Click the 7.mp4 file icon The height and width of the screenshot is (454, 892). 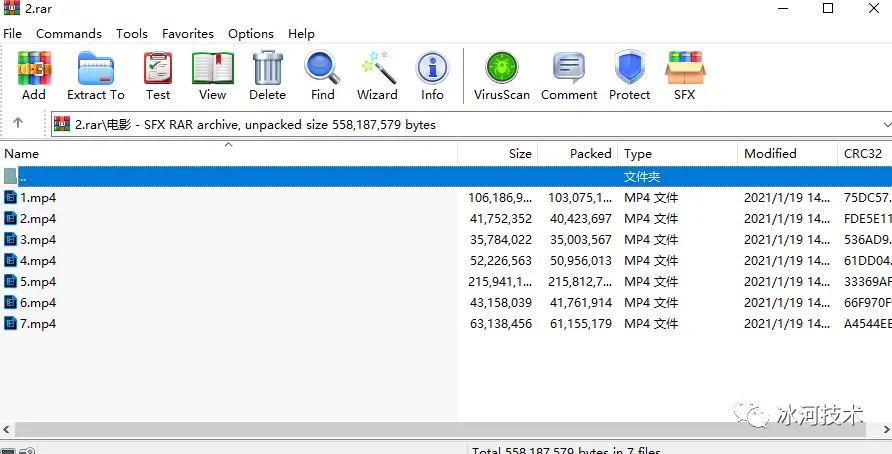pyautogui.click(x=10, y=324)
